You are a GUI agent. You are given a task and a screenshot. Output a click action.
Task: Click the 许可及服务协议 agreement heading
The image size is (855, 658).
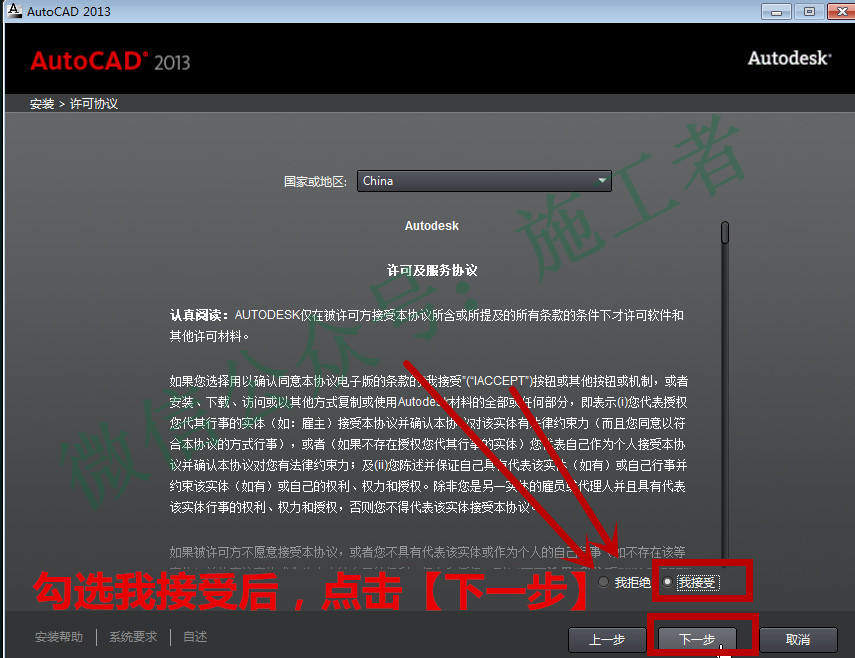432,270
